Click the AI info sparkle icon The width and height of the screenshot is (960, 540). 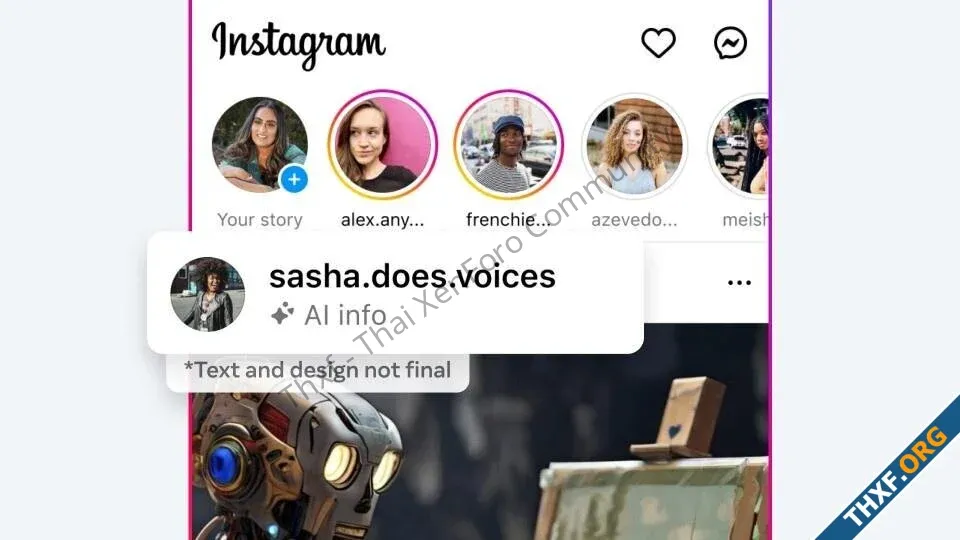[x=282, y=315]
